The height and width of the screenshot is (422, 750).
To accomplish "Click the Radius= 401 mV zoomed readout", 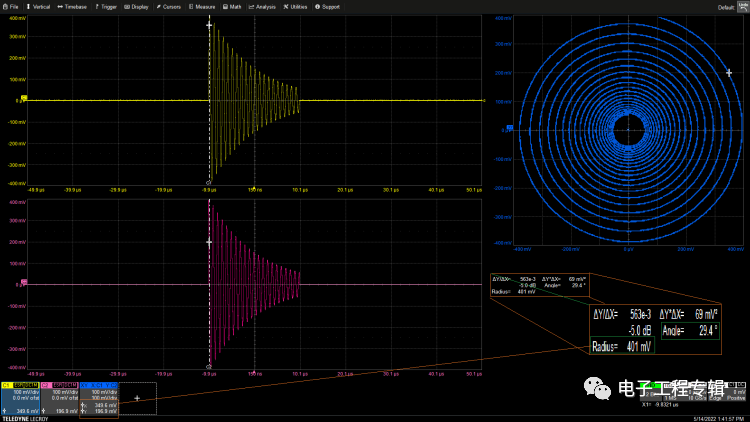I will pyautogui.click(x=622, y=346).
